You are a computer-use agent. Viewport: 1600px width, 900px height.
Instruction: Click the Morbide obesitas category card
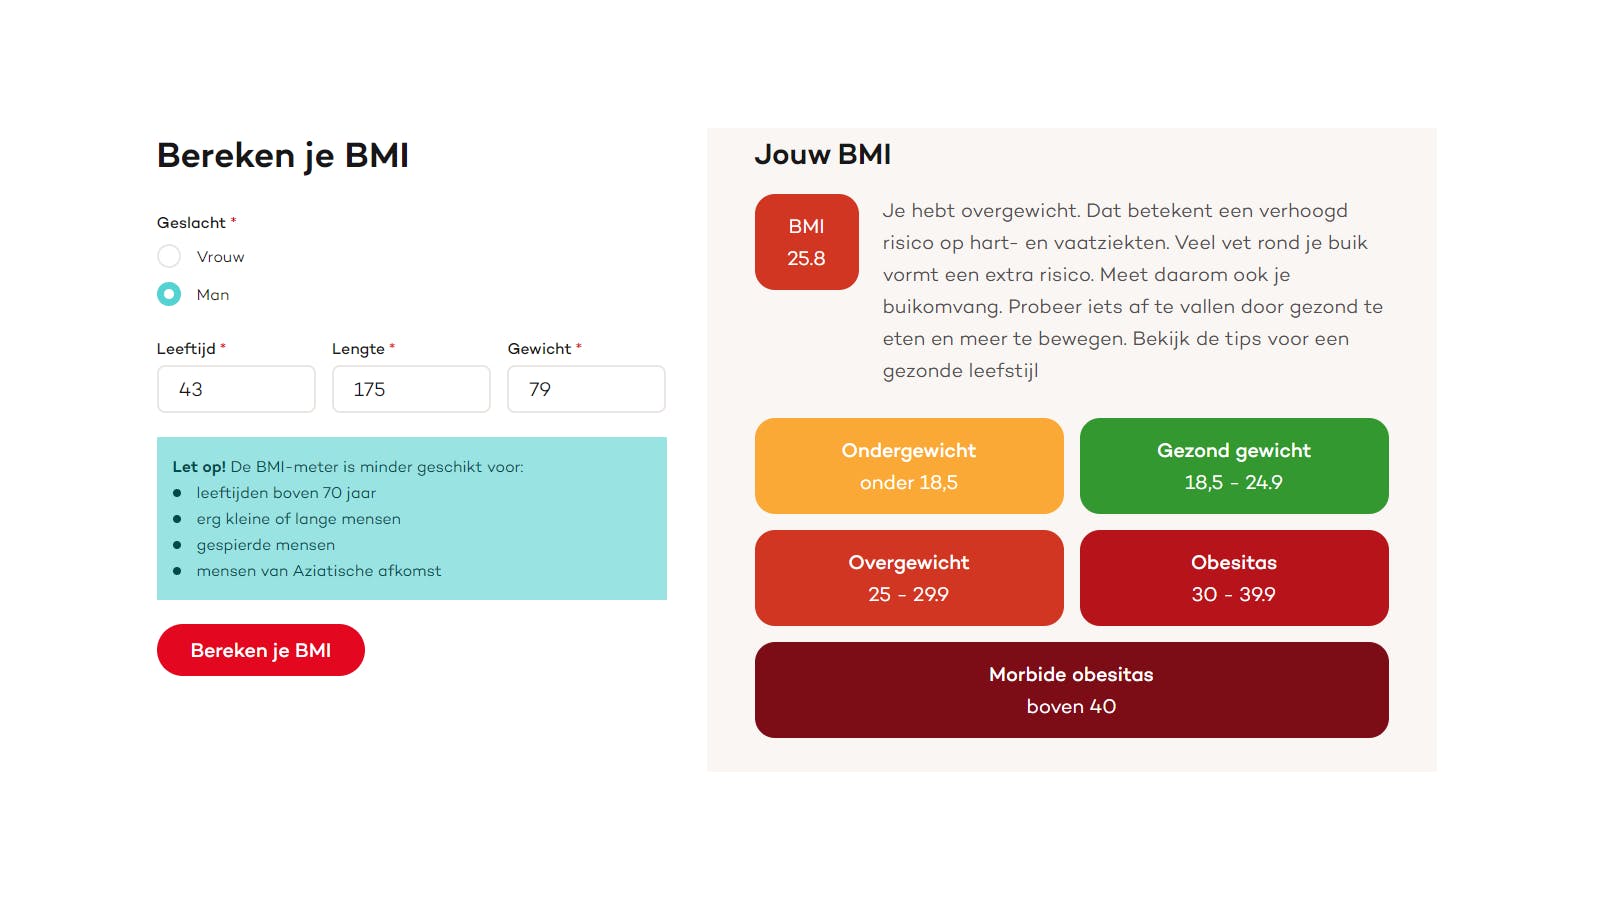click(1070, 689)
